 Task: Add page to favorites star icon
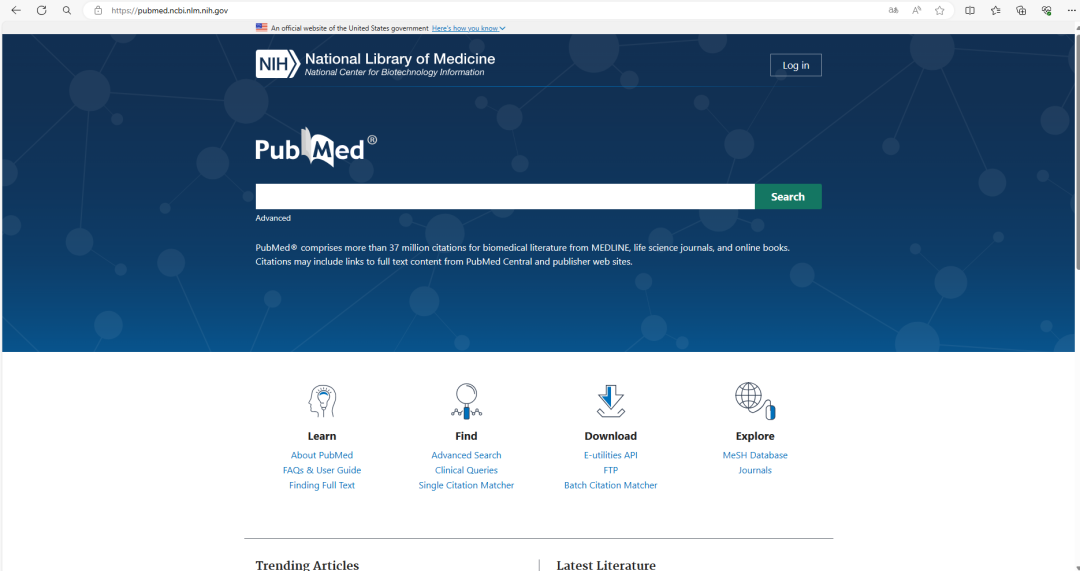pyautogui.click(x=939, y=10)
